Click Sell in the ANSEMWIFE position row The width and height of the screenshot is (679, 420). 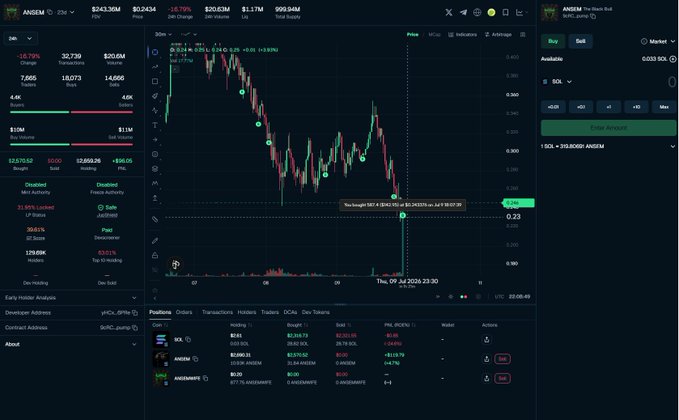click(502, 378)
